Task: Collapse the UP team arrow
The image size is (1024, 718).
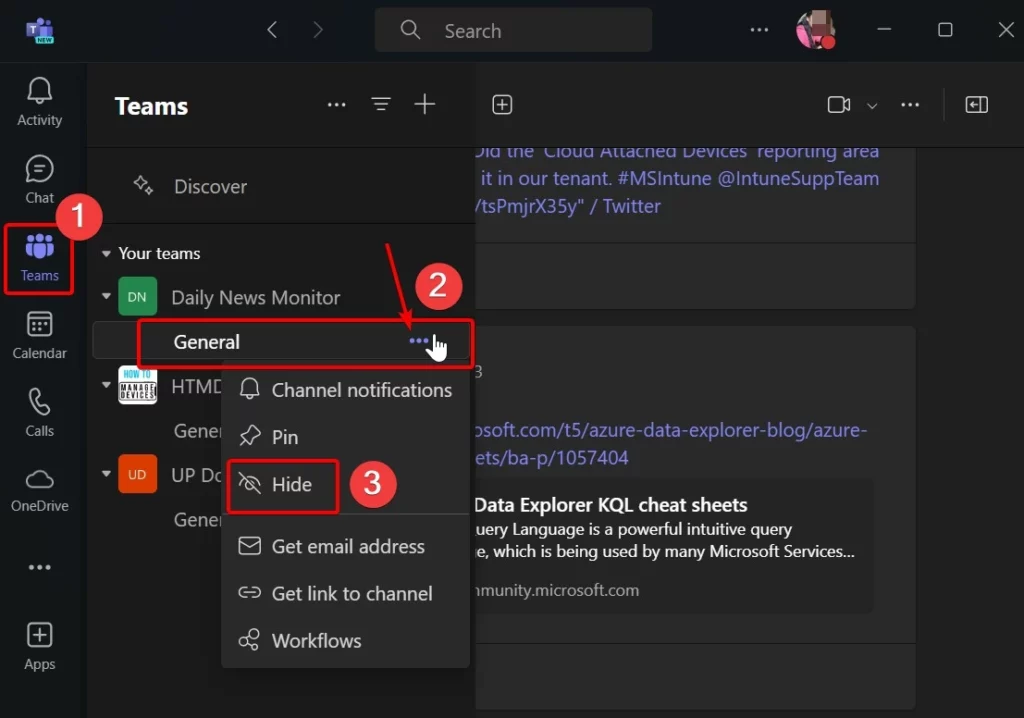Action: point(106,474)
